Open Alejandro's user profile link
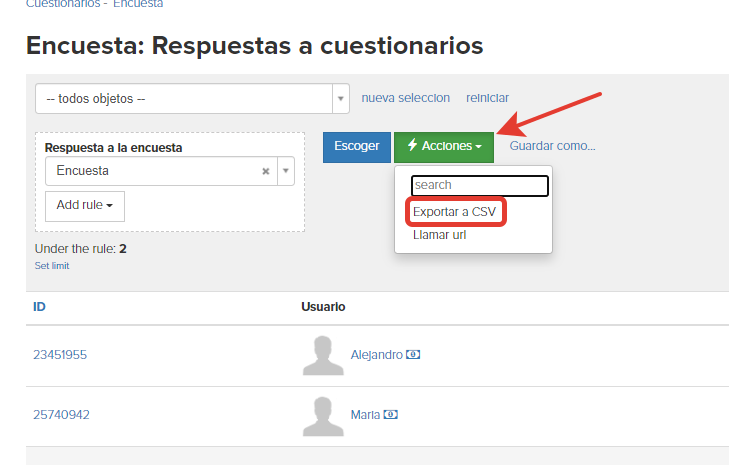The height and width of the screenshot is (465, 729). coord(377,355)
